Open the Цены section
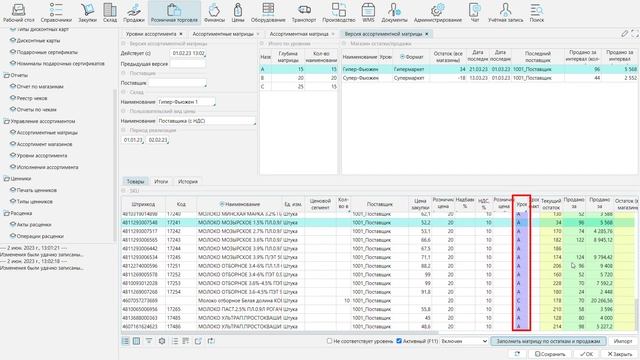 pos(238,13)
